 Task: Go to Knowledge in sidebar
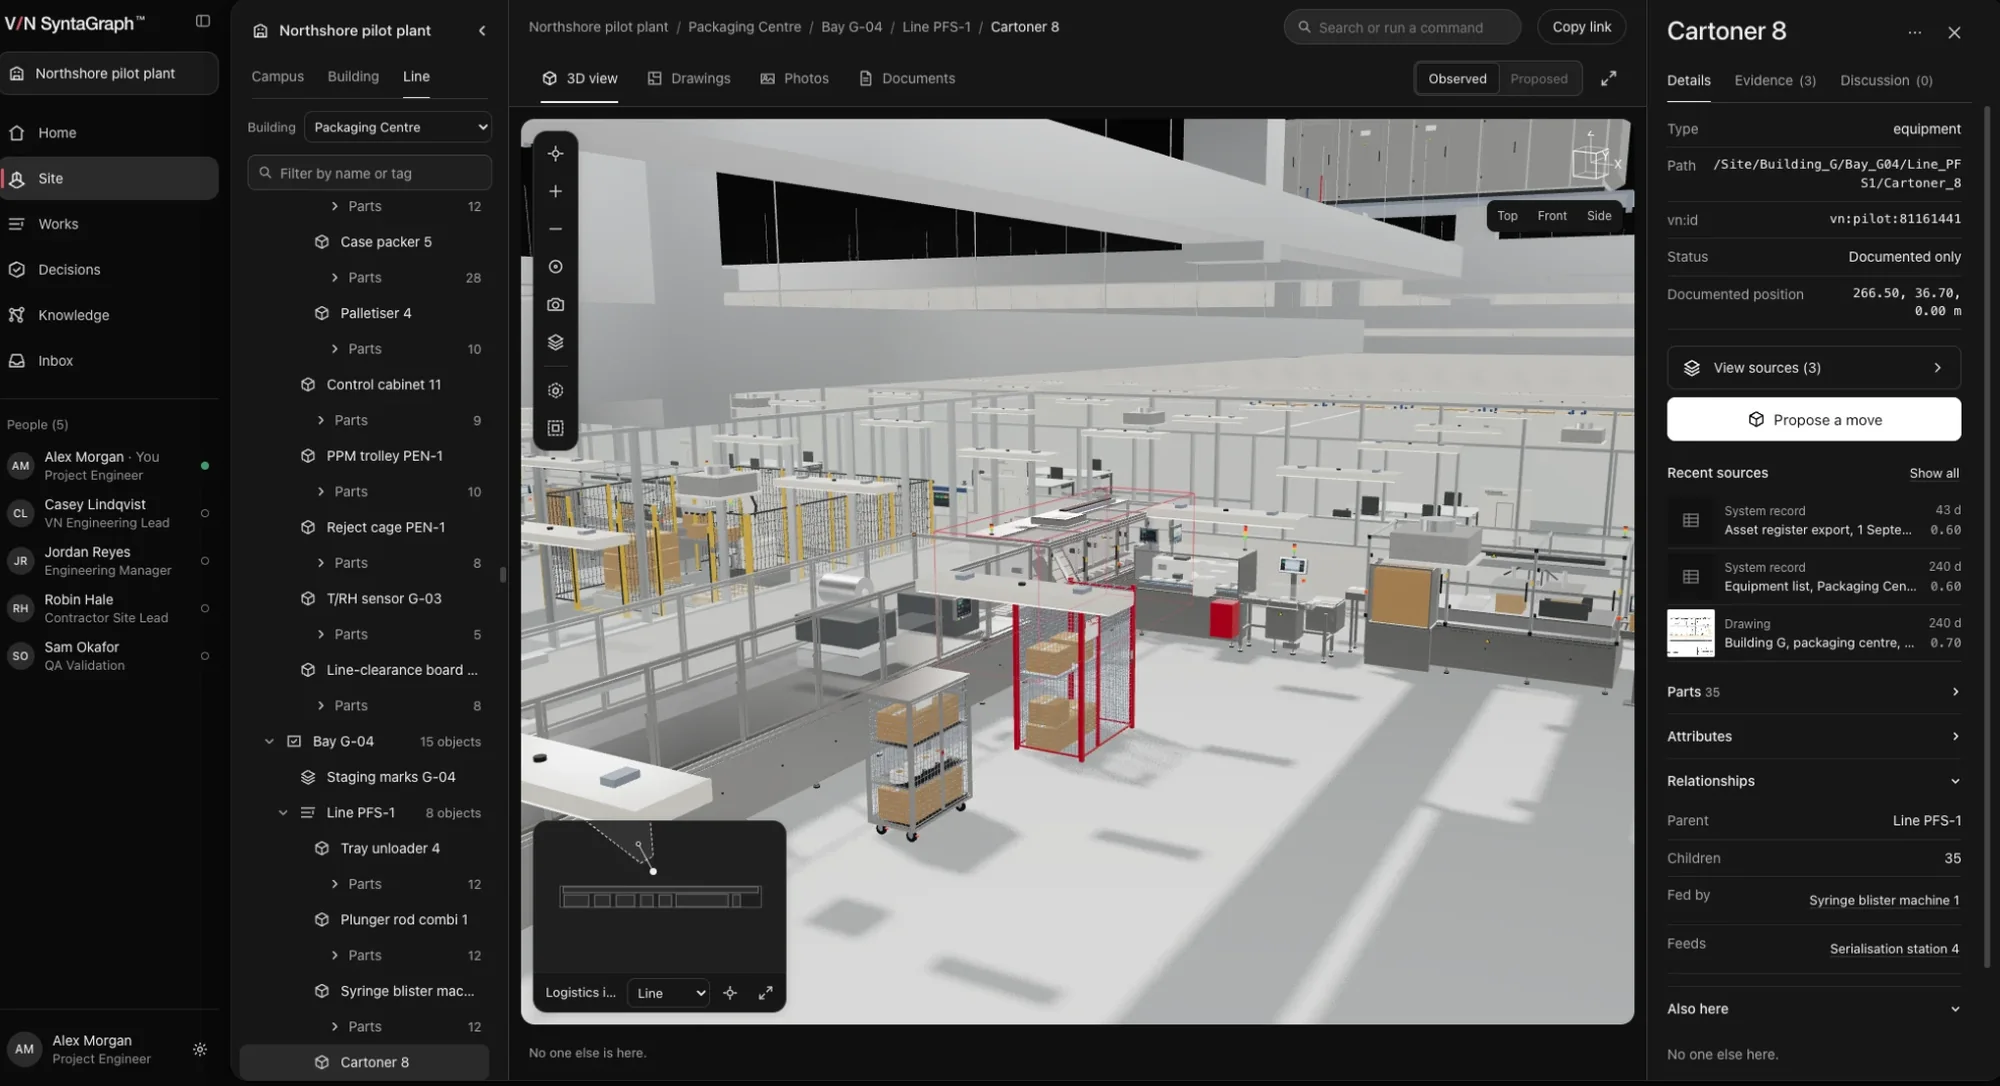click(73, 315)
